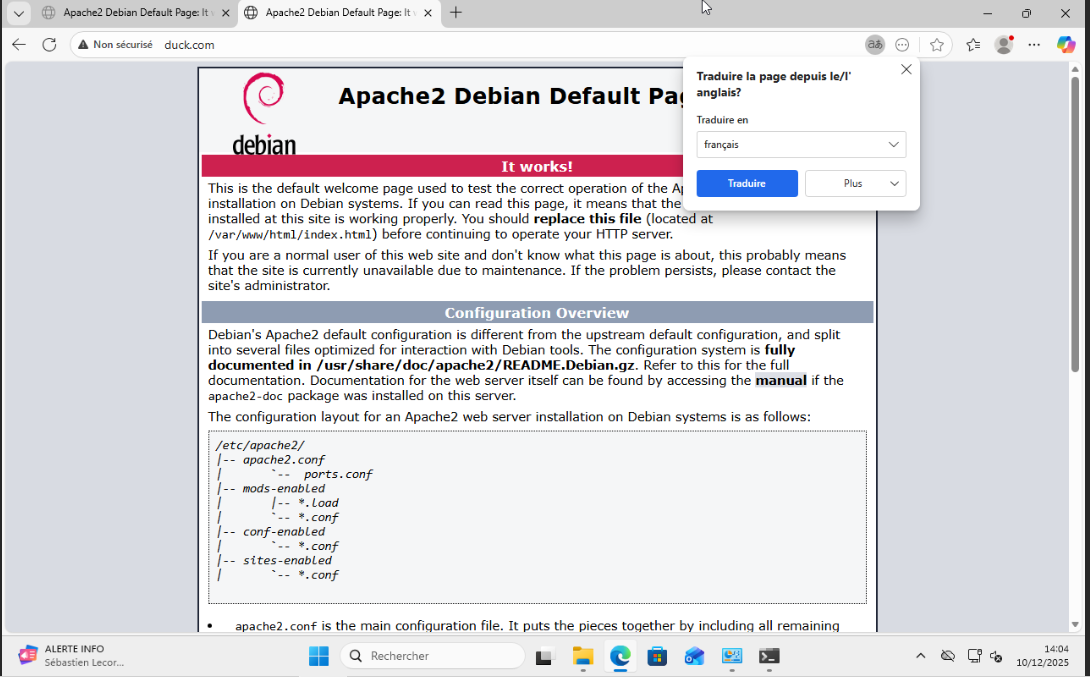The height and width of the screenshot is (677, 1090).
Task: Open a new browser tab with the plus button
Action: [454, 14]
